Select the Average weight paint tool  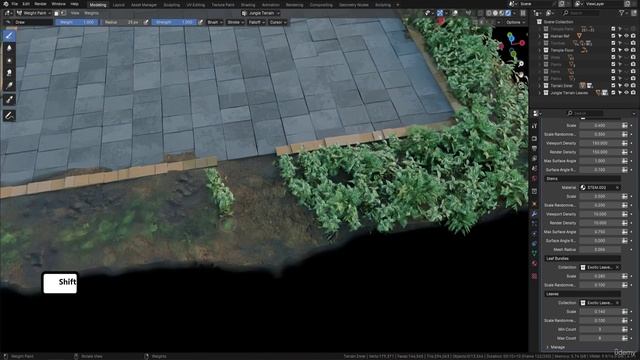pos(9,60)
